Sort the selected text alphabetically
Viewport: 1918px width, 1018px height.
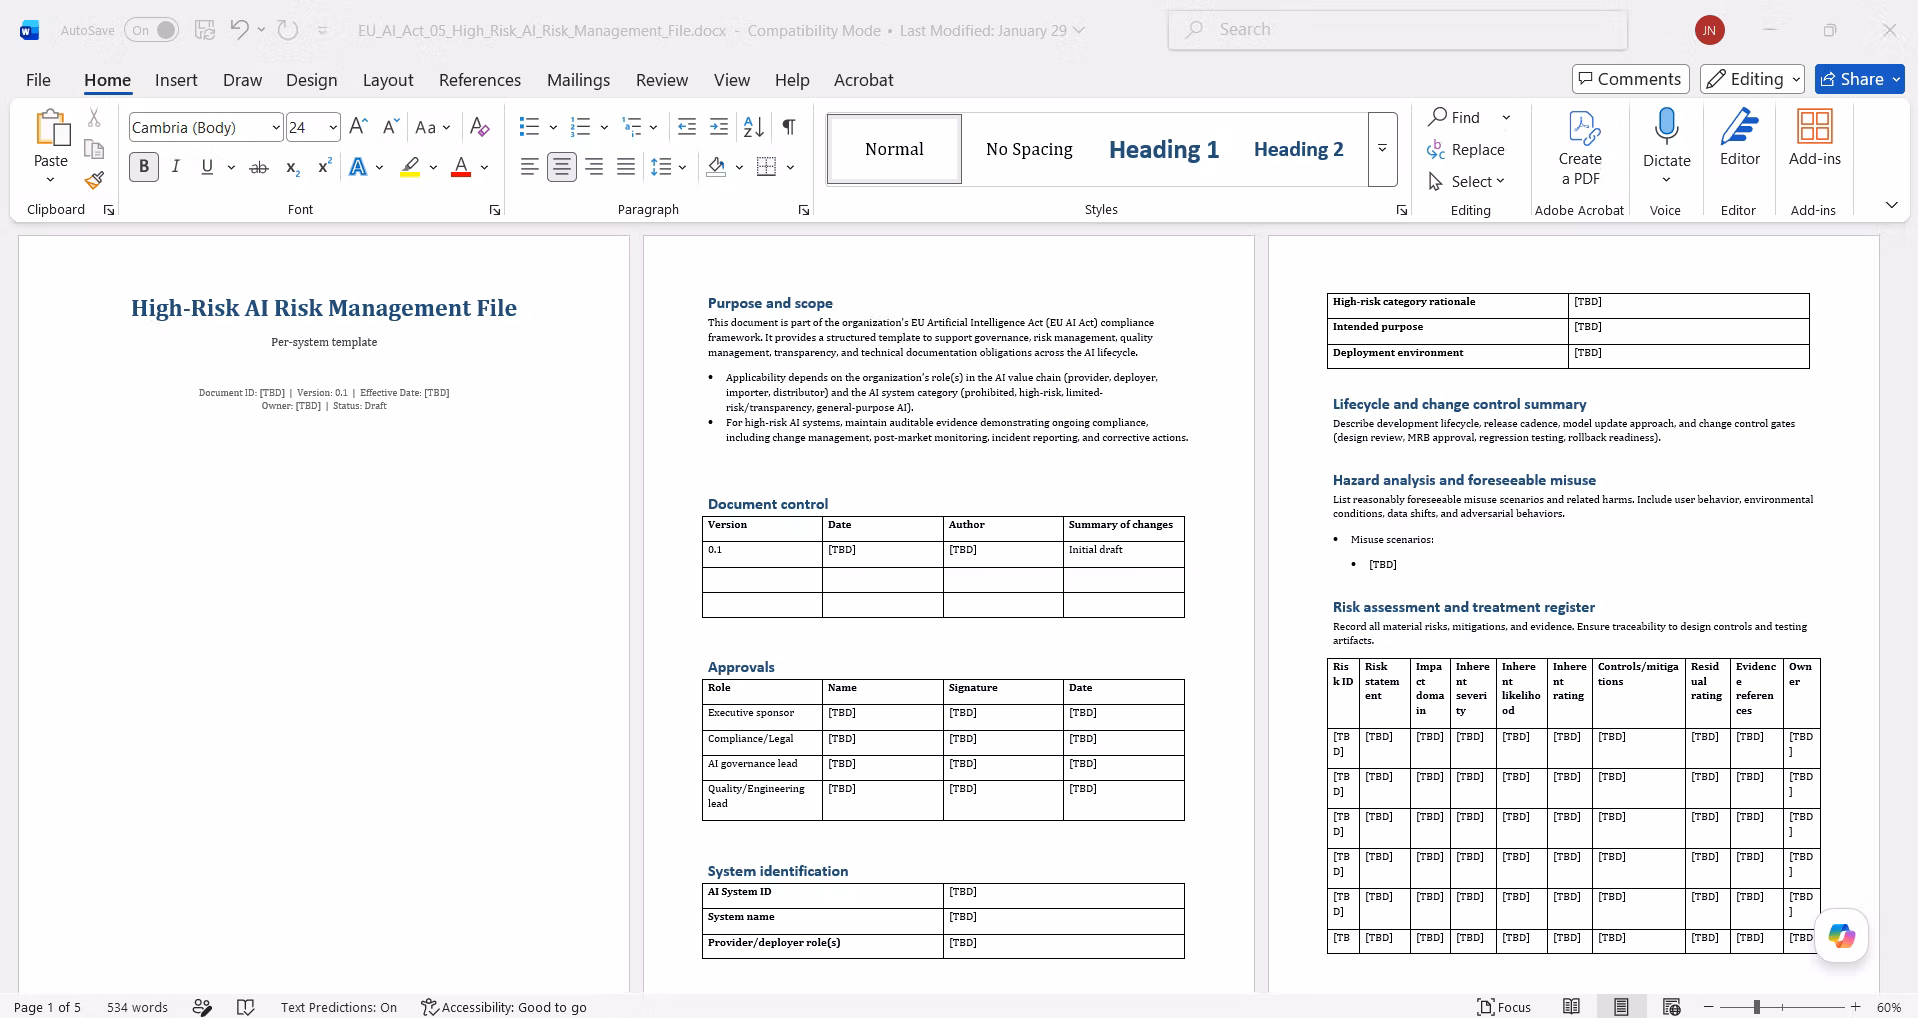754,127
